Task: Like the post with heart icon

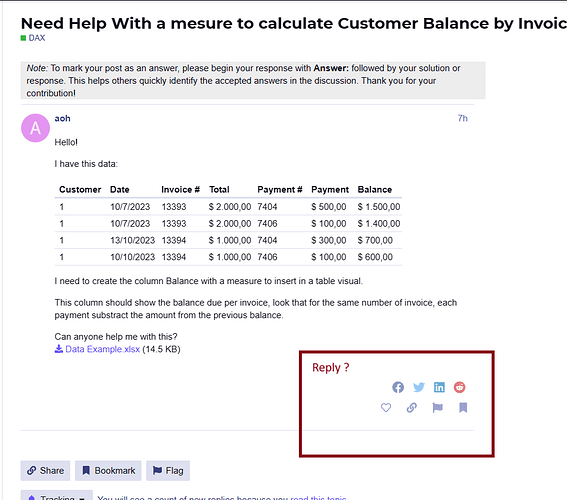Action: coord(386,408)
